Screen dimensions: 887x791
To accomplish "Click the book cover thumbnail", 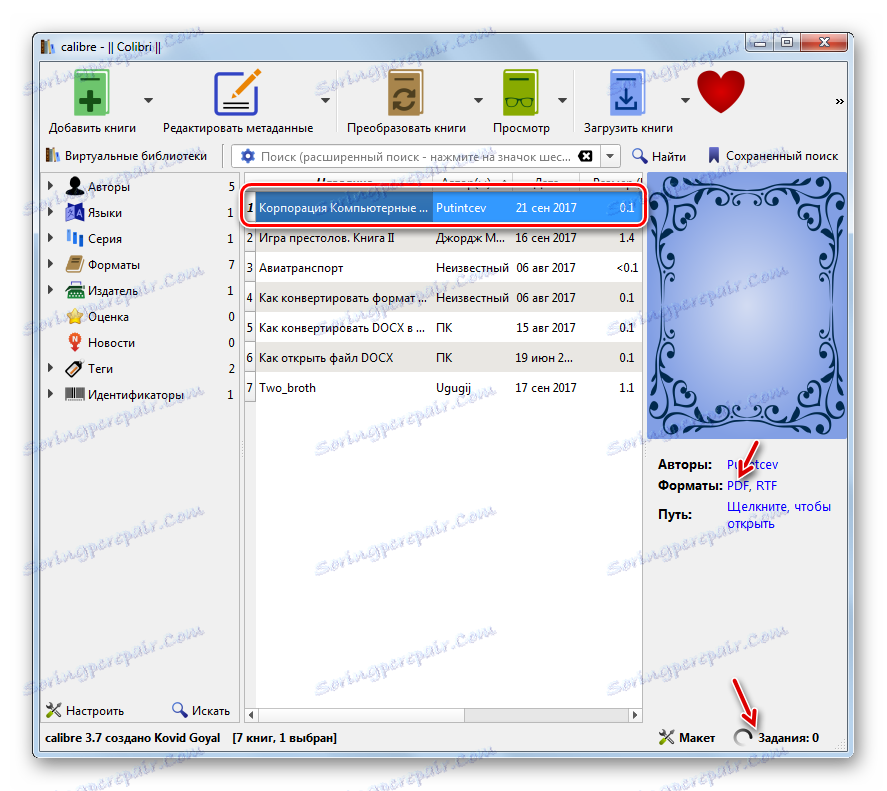I will click(x=747, y=306).
